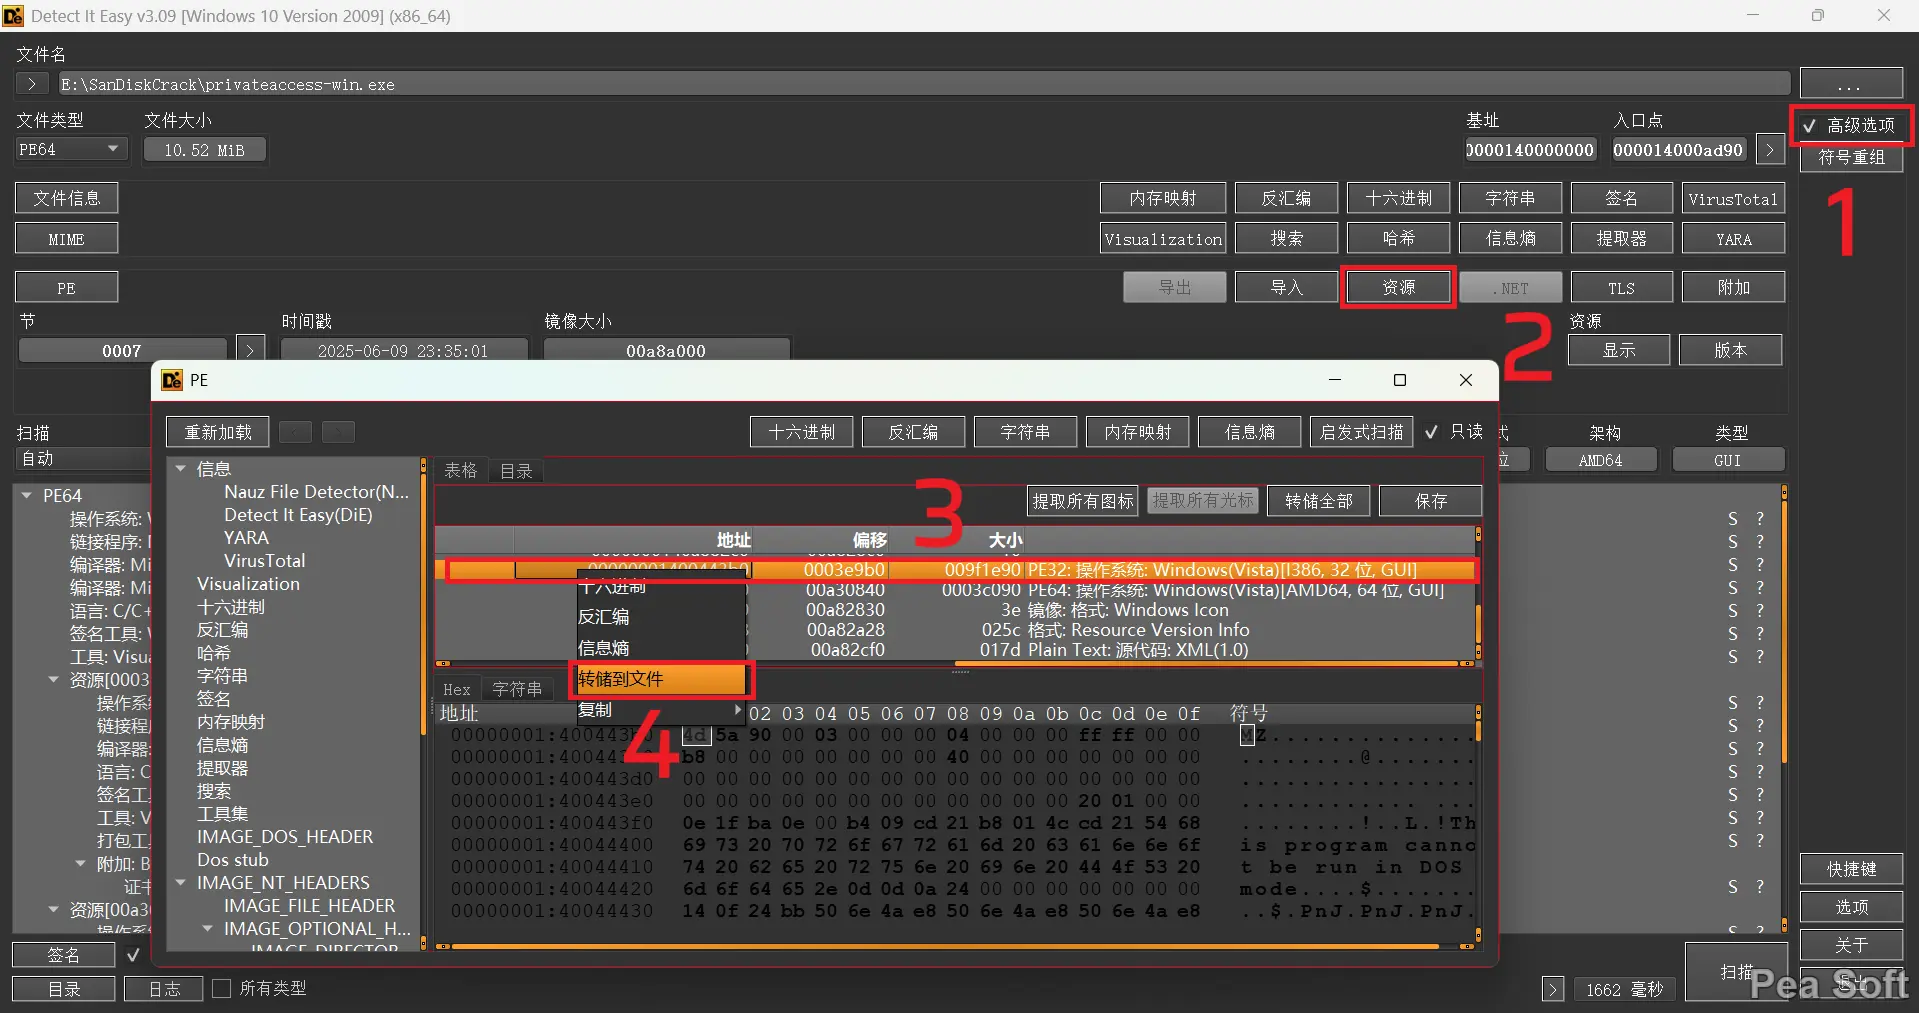Click the arrow button beside section count 0007
1919x1013 pixels.
click(250, 351)
